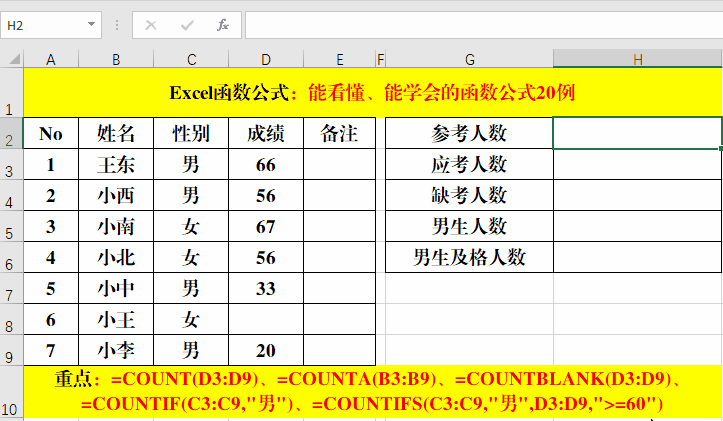Select row 1 header
723x421 pixels.
pos(11,92)
